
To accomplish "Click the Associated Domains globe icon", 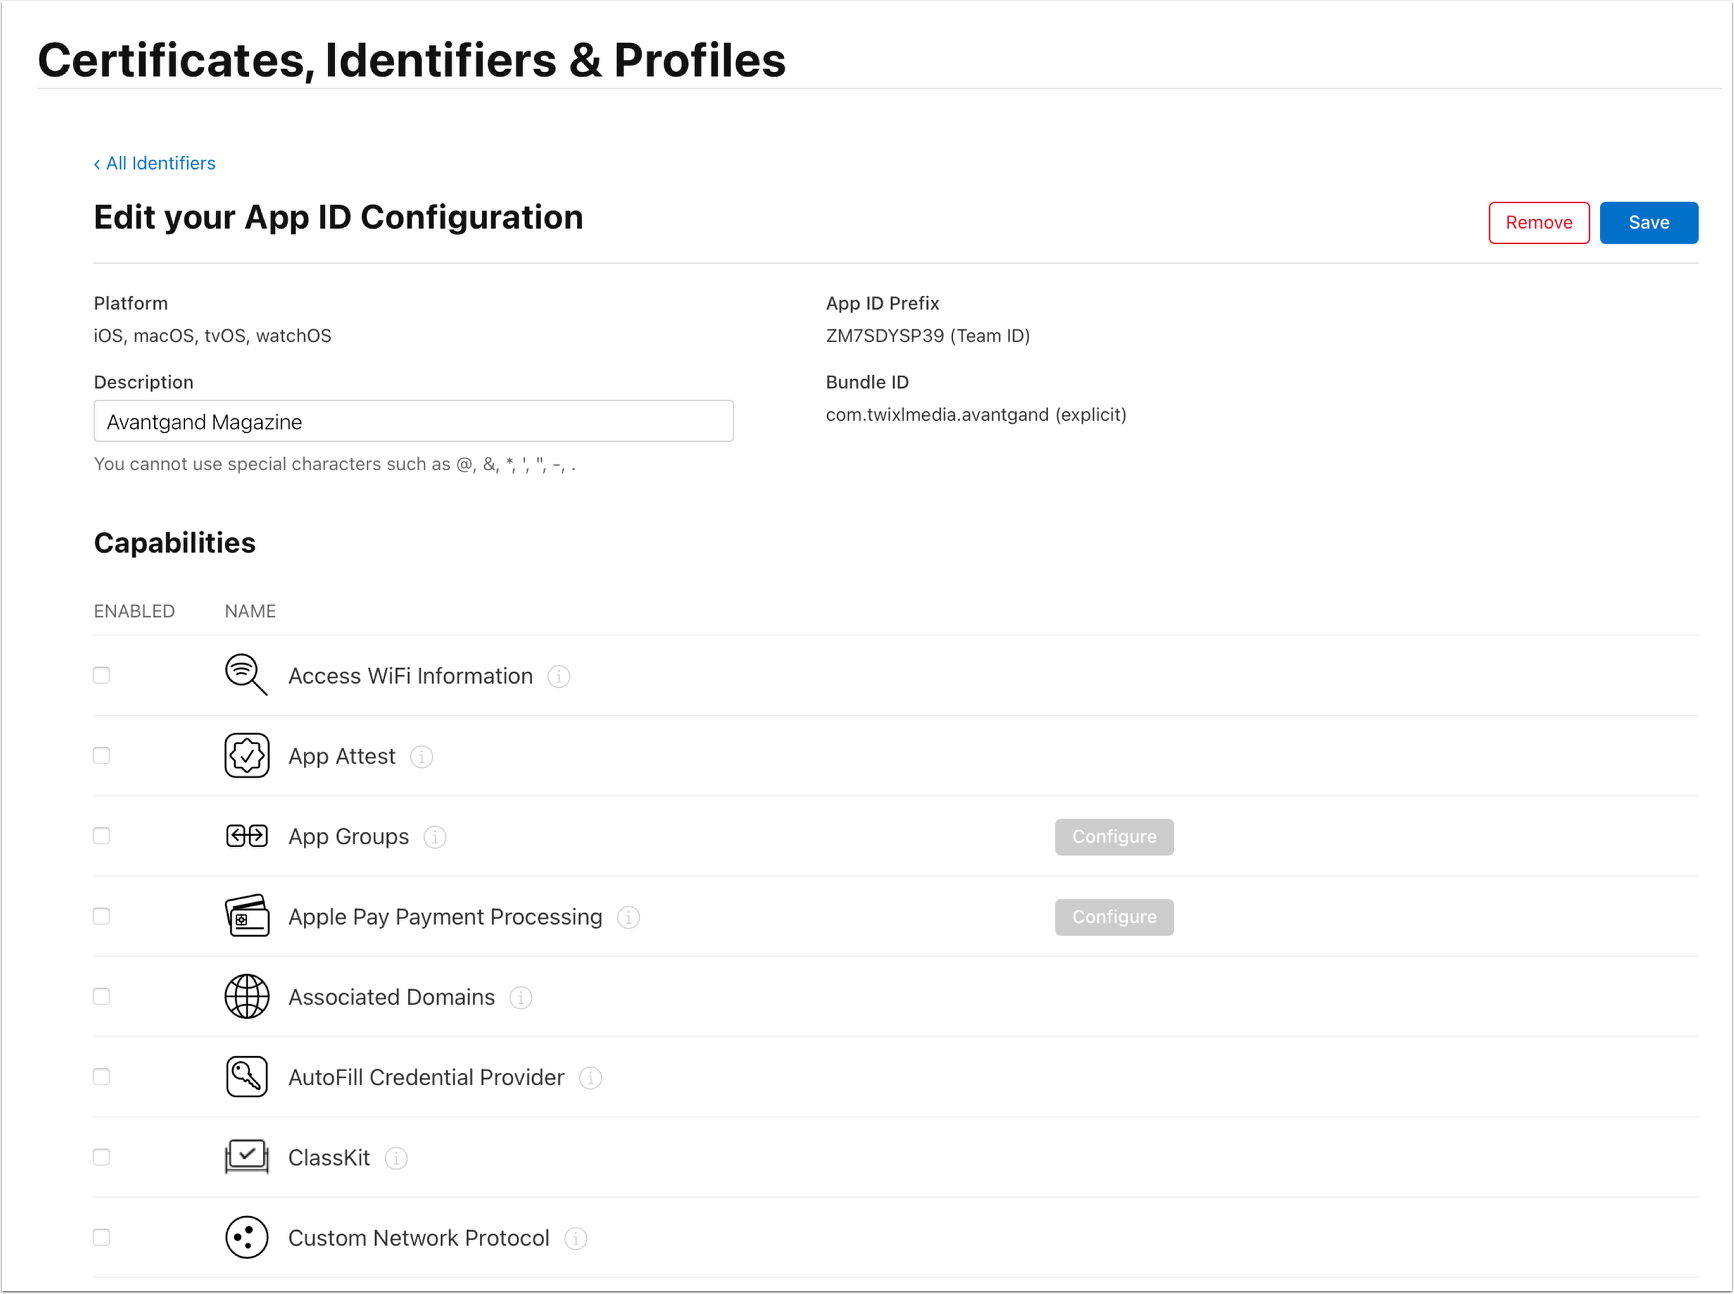I will (x=246, y=996).
